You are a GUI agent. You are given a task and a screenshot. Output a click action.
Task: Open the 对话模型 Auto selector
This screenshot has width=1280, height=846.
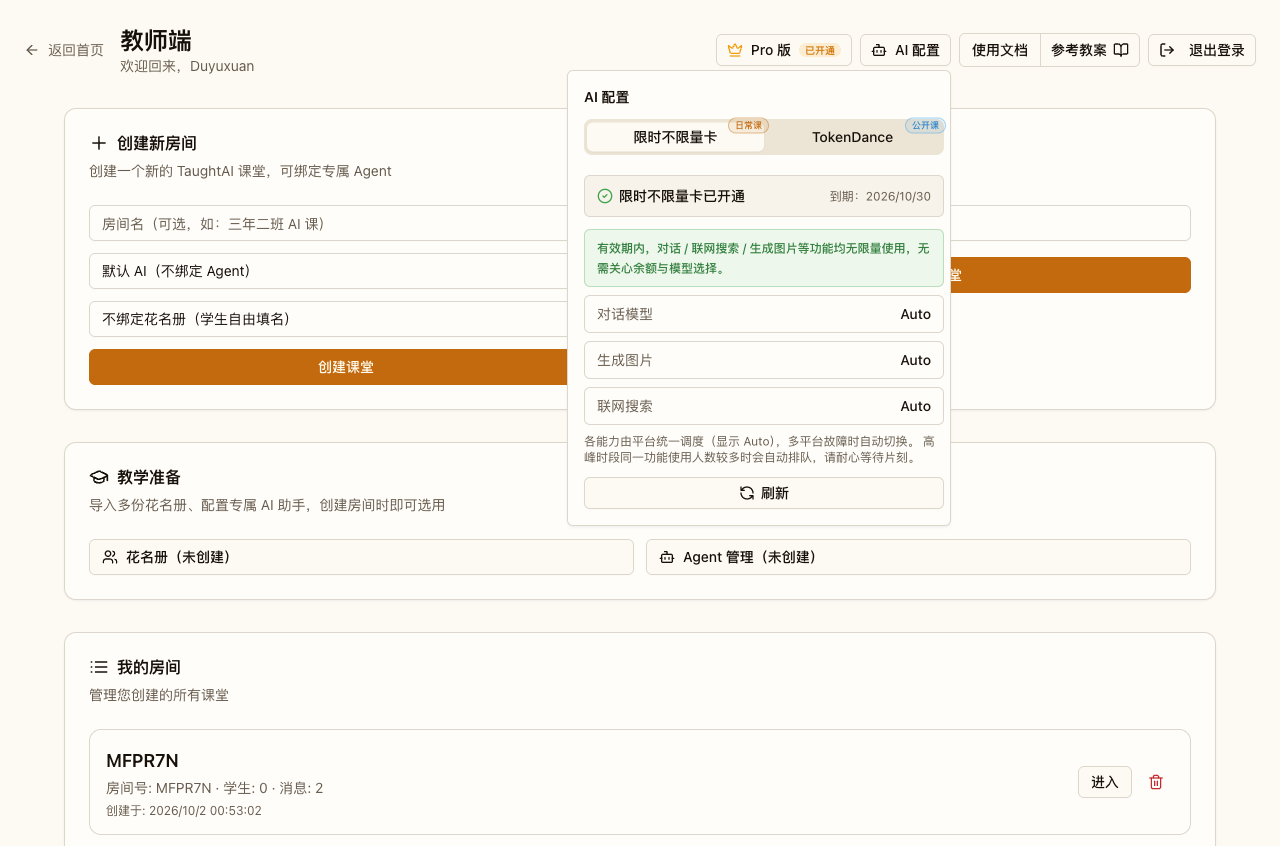tap(764, 314)
